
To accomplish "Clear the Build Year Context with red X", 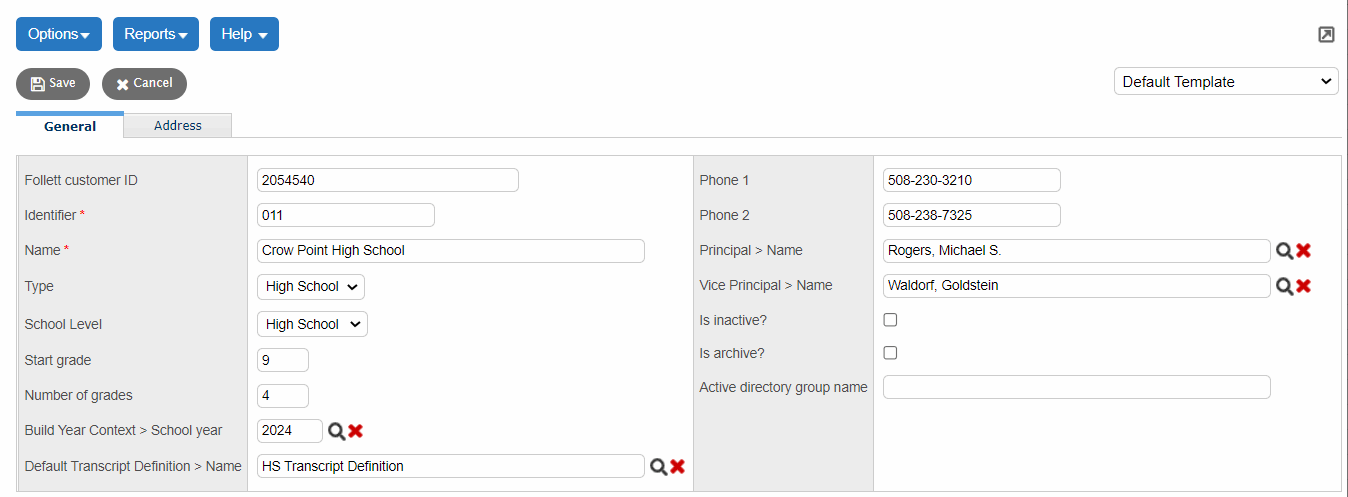I will click(x=355, y=431).
